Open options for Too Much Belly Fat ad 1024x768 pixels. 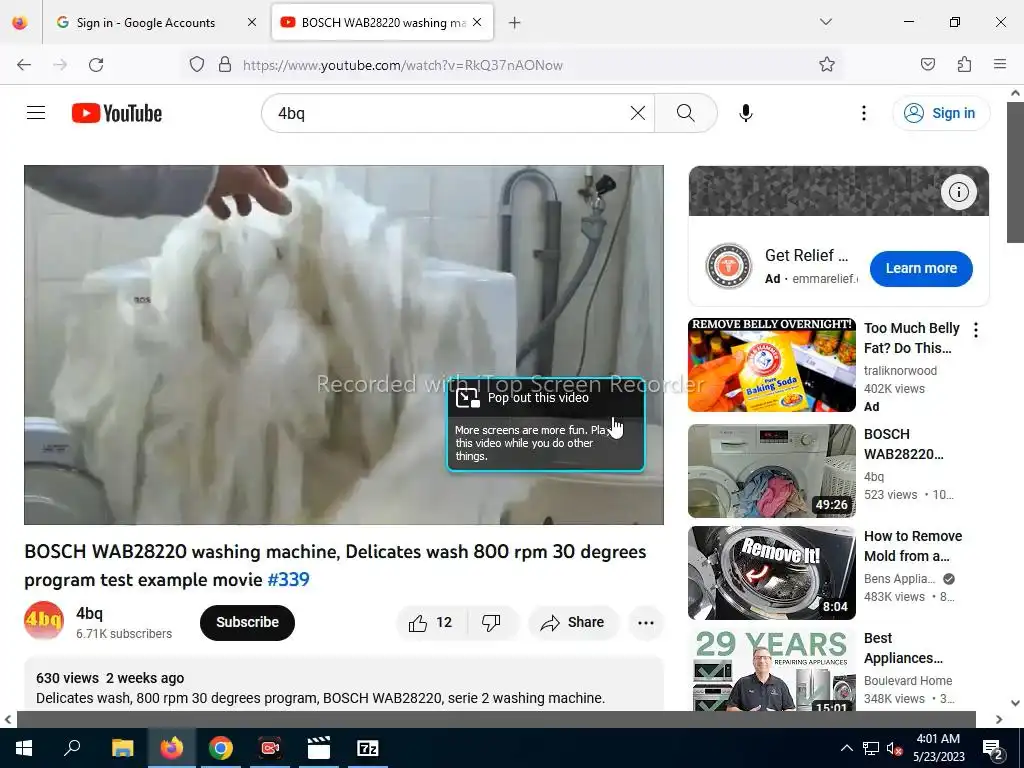[x=976, y=330]
